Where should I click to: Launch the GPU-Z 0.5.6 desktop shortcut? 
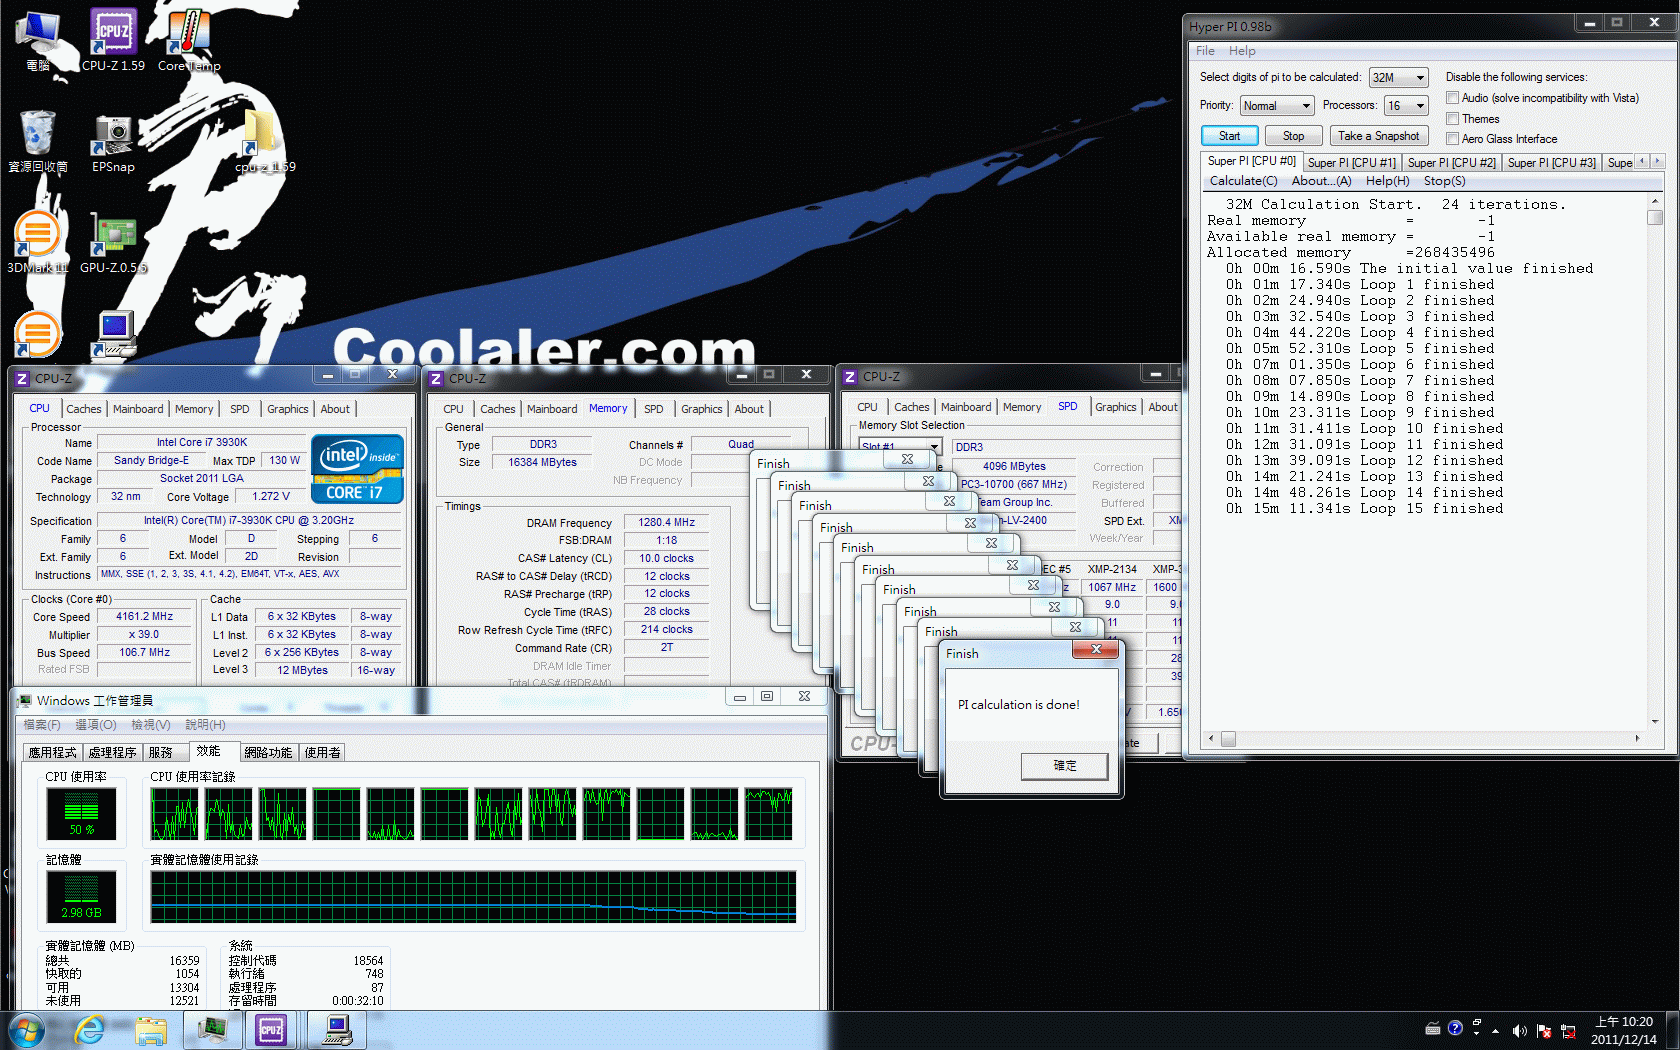pyautogui.click(x=113, y=242)
